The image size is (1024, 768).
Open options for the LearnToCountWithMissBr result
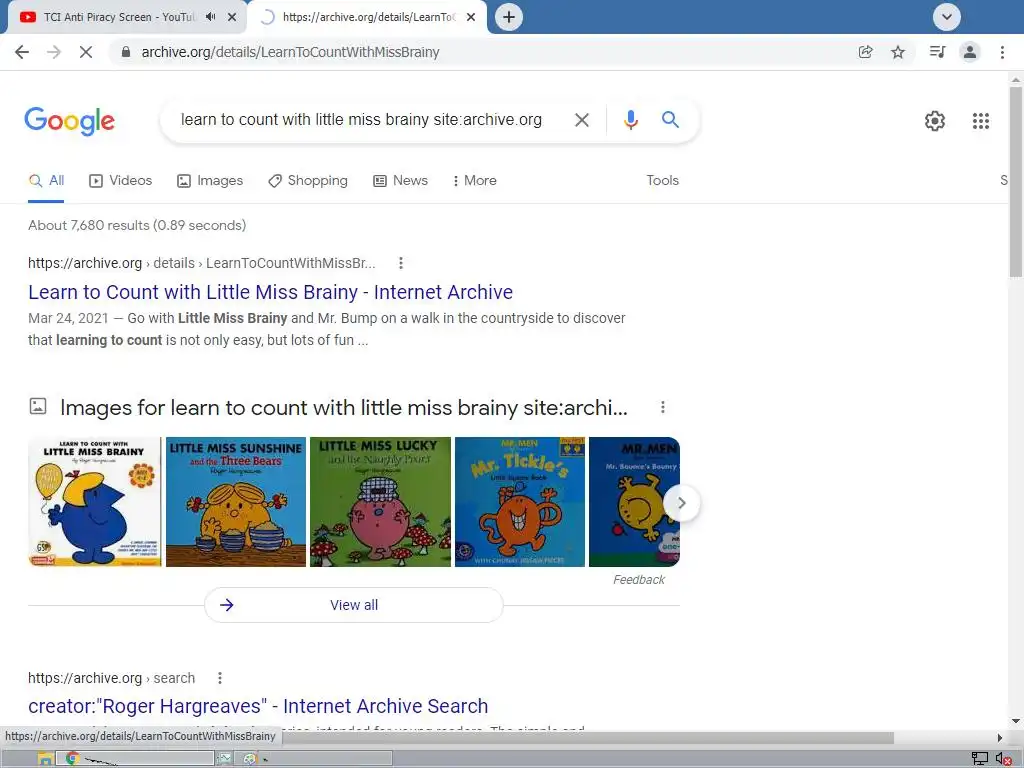[401, 263]
